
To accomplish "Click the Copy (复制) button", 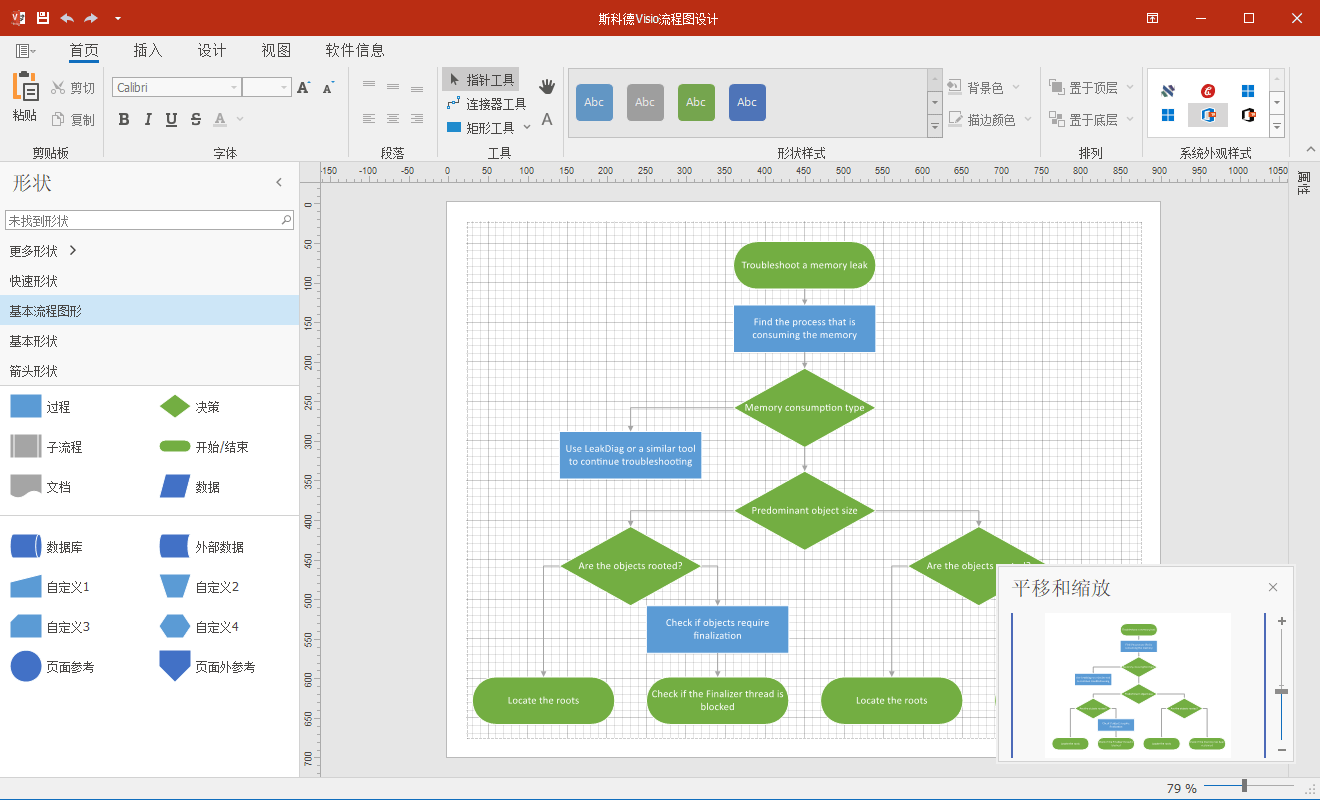I will click(x=73, y=120).
